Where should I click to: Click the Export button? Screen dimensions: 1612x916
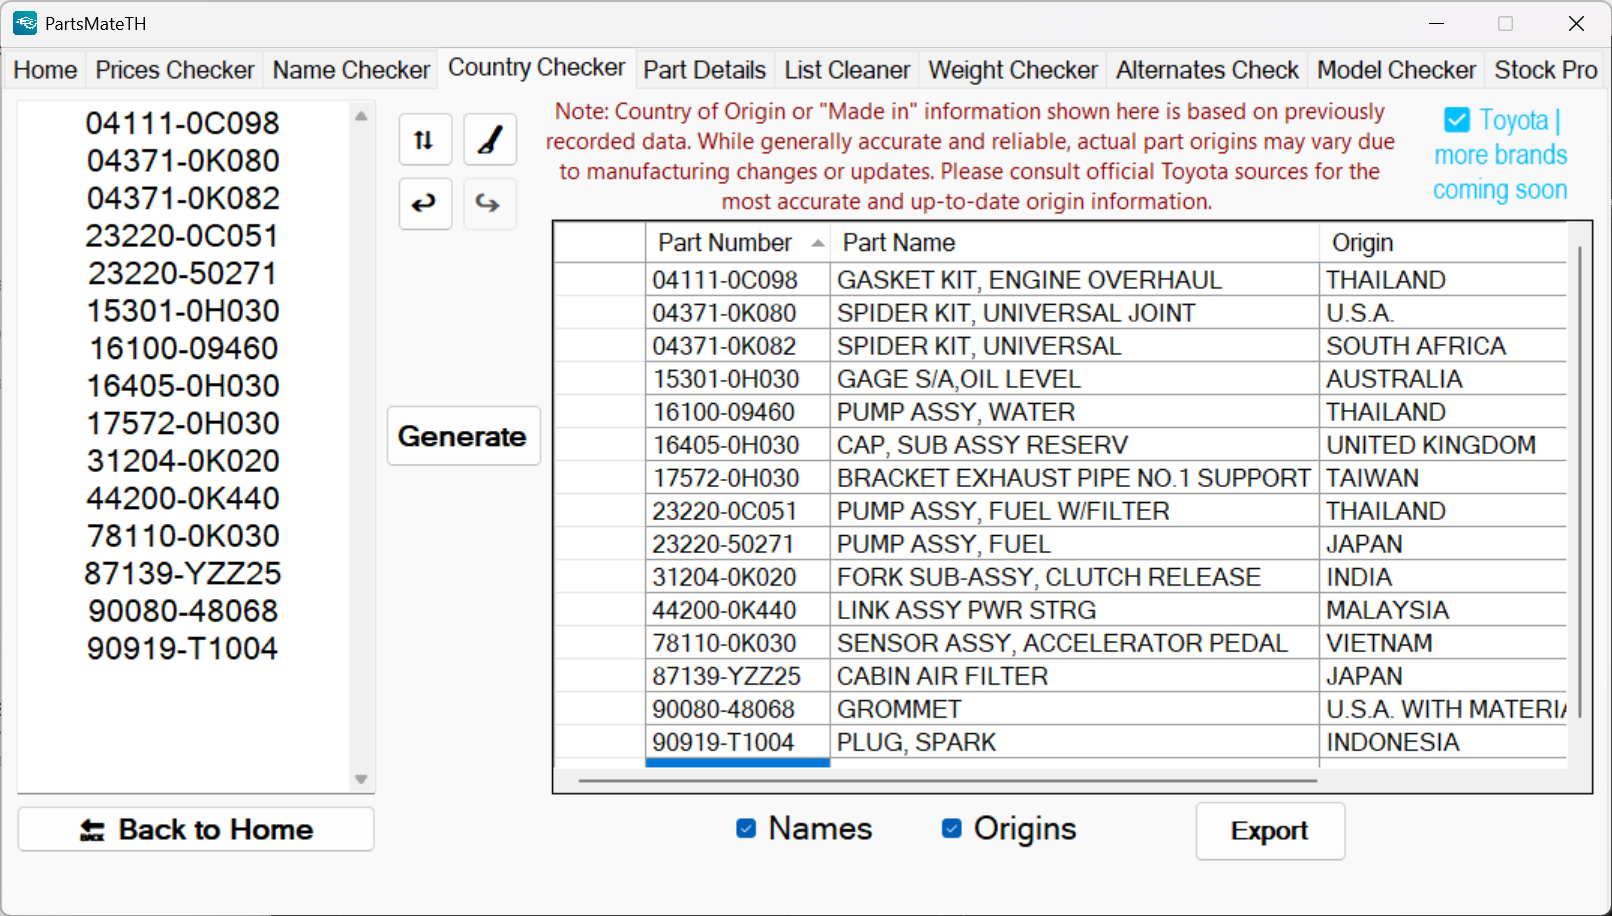tap(1269, 831)
